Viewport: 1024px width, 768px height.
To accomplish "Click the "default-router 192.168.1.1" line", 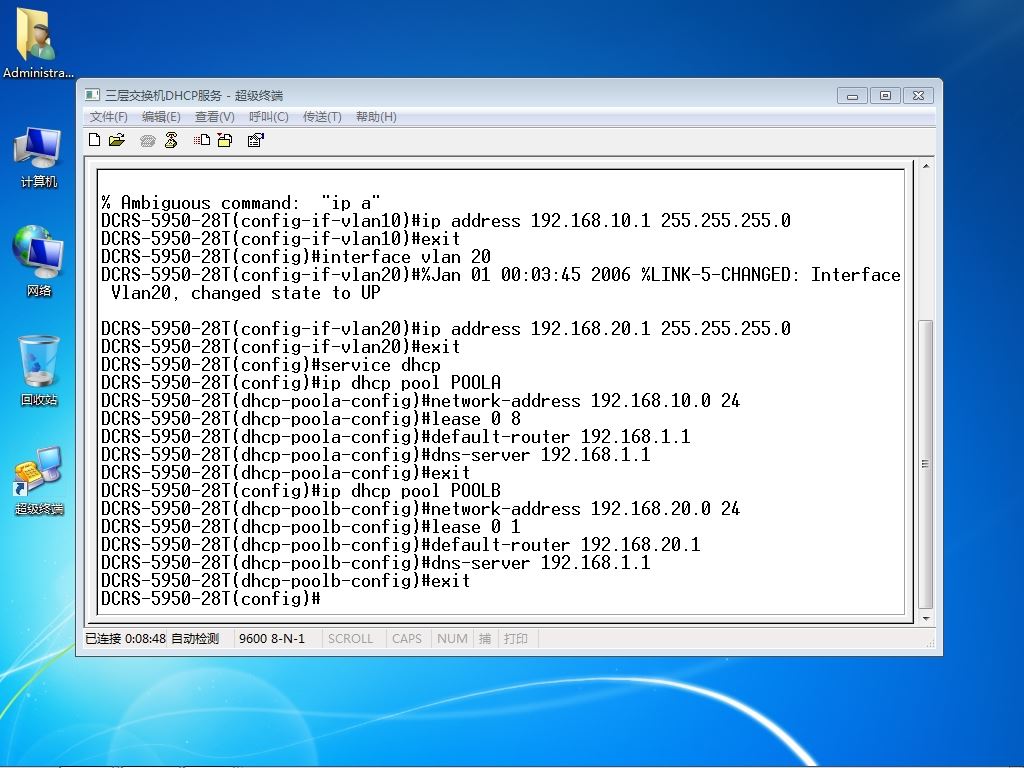I will 396,436.
